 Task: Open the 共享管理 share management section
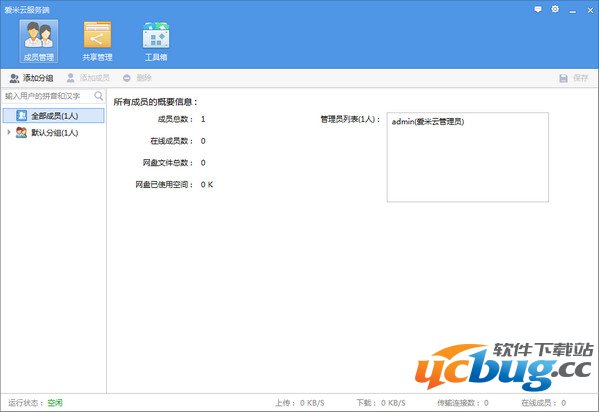point(97,41)
